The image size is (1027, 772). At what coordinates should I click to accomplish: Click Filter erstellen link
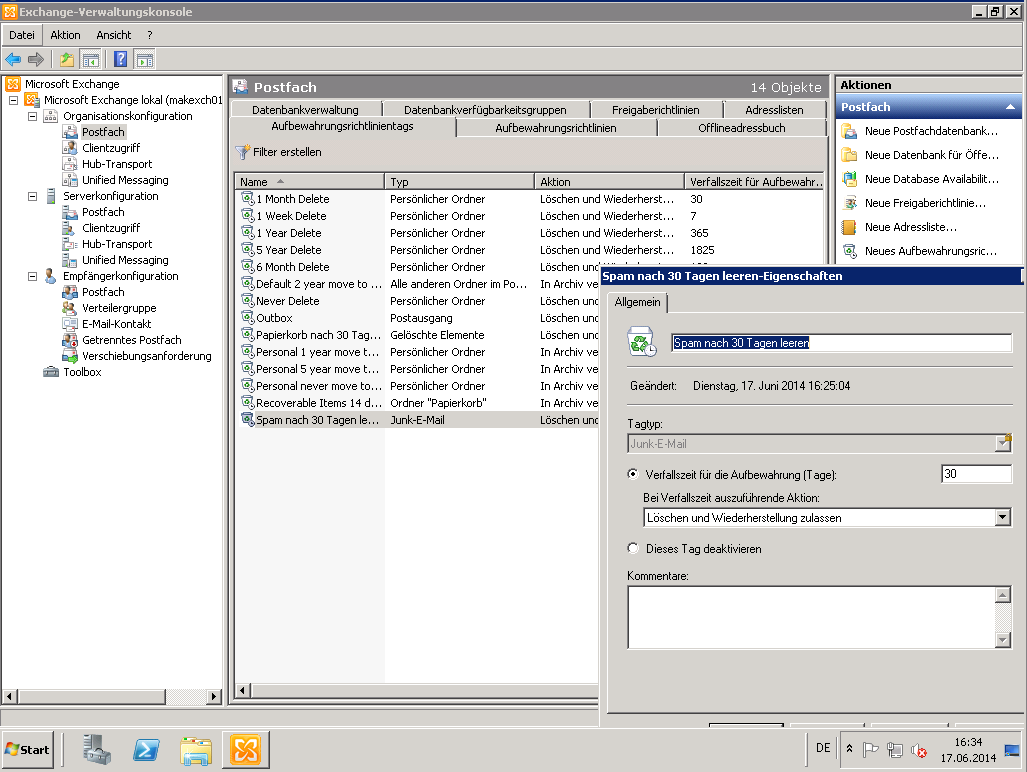(x=287, y=152)
